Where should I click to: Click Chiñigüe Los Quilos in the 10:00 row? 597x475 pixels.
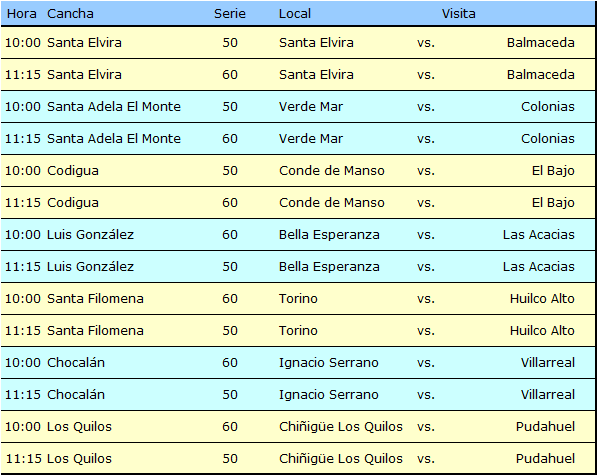(341, 426)
